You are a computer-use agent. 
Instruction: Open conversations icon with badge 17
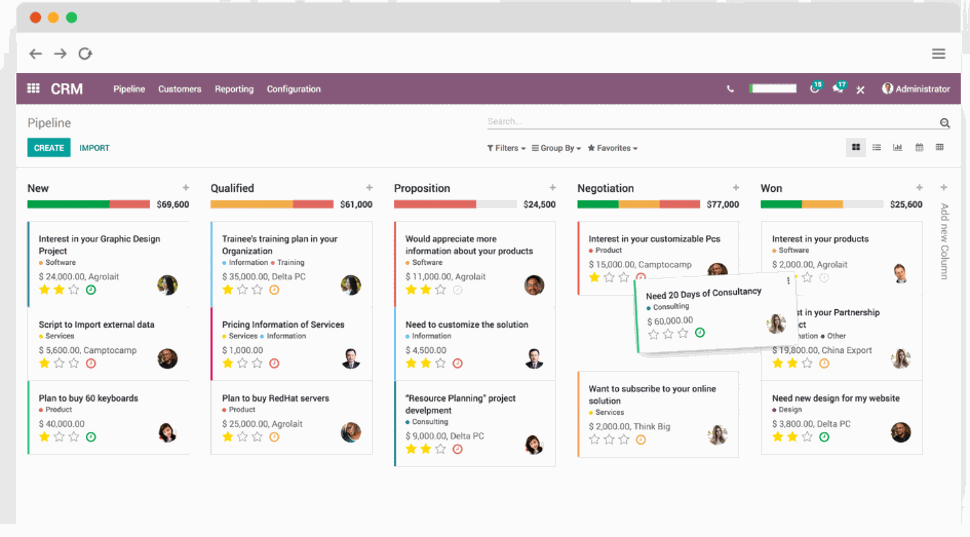pyautogui.click(x=838, y=89)
